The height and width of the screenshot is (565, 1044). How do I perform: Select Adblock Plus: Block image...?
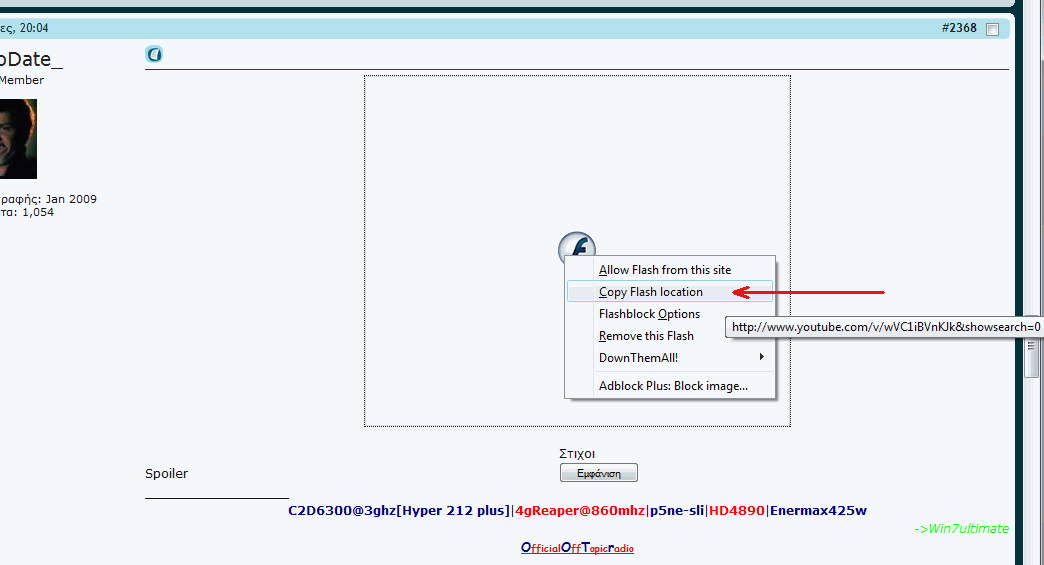click(670, 385)
